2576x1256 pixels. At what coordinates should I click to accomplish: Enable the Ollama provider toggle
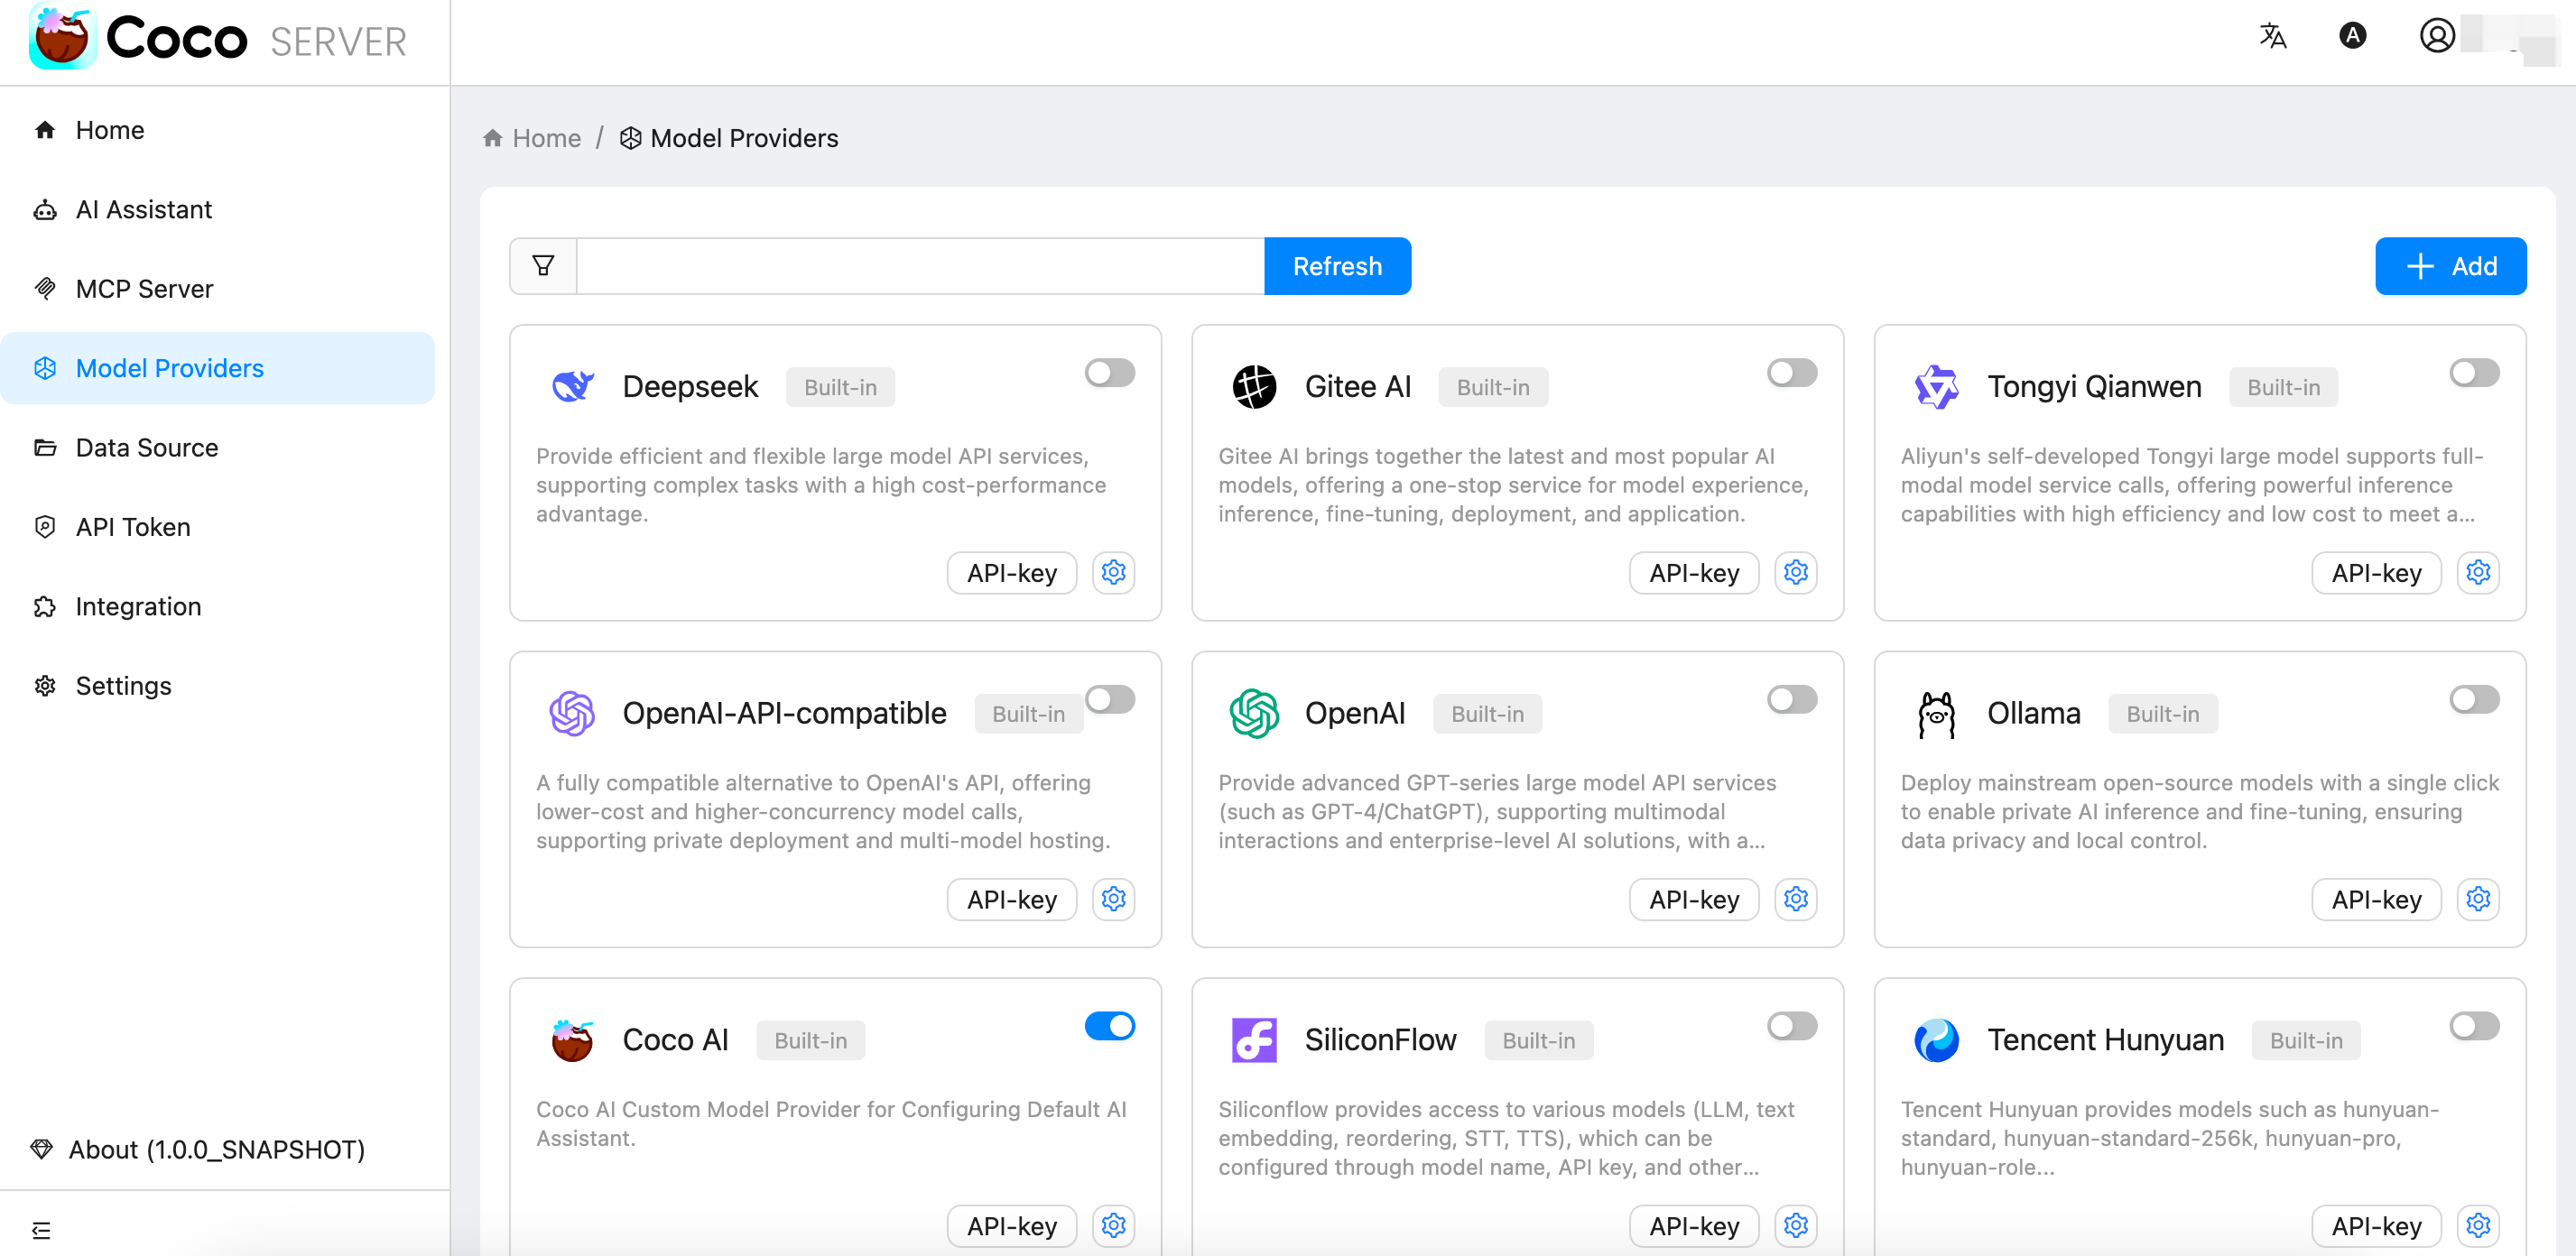click(2475, 698)
